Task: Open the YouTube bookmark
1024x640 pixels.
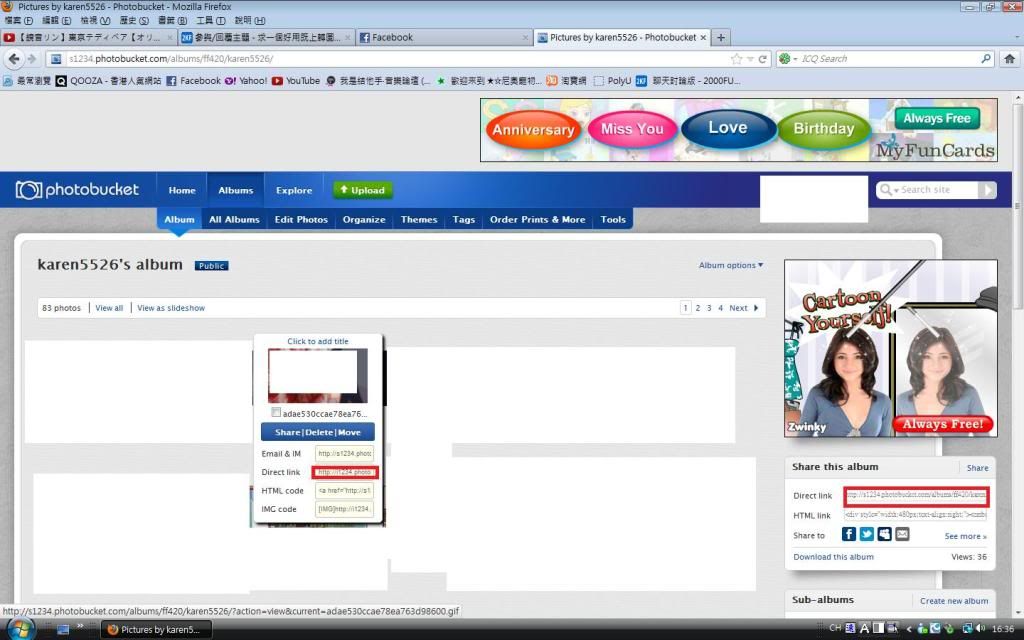Action: pyautogui.click(x=296, y=81)
